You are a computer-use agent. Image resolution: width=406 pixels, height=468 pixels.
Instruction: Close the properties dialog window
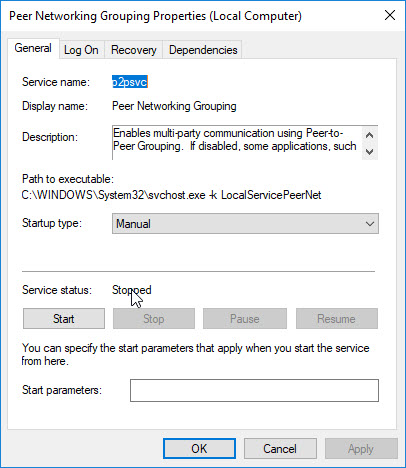(x=390, y=15)
